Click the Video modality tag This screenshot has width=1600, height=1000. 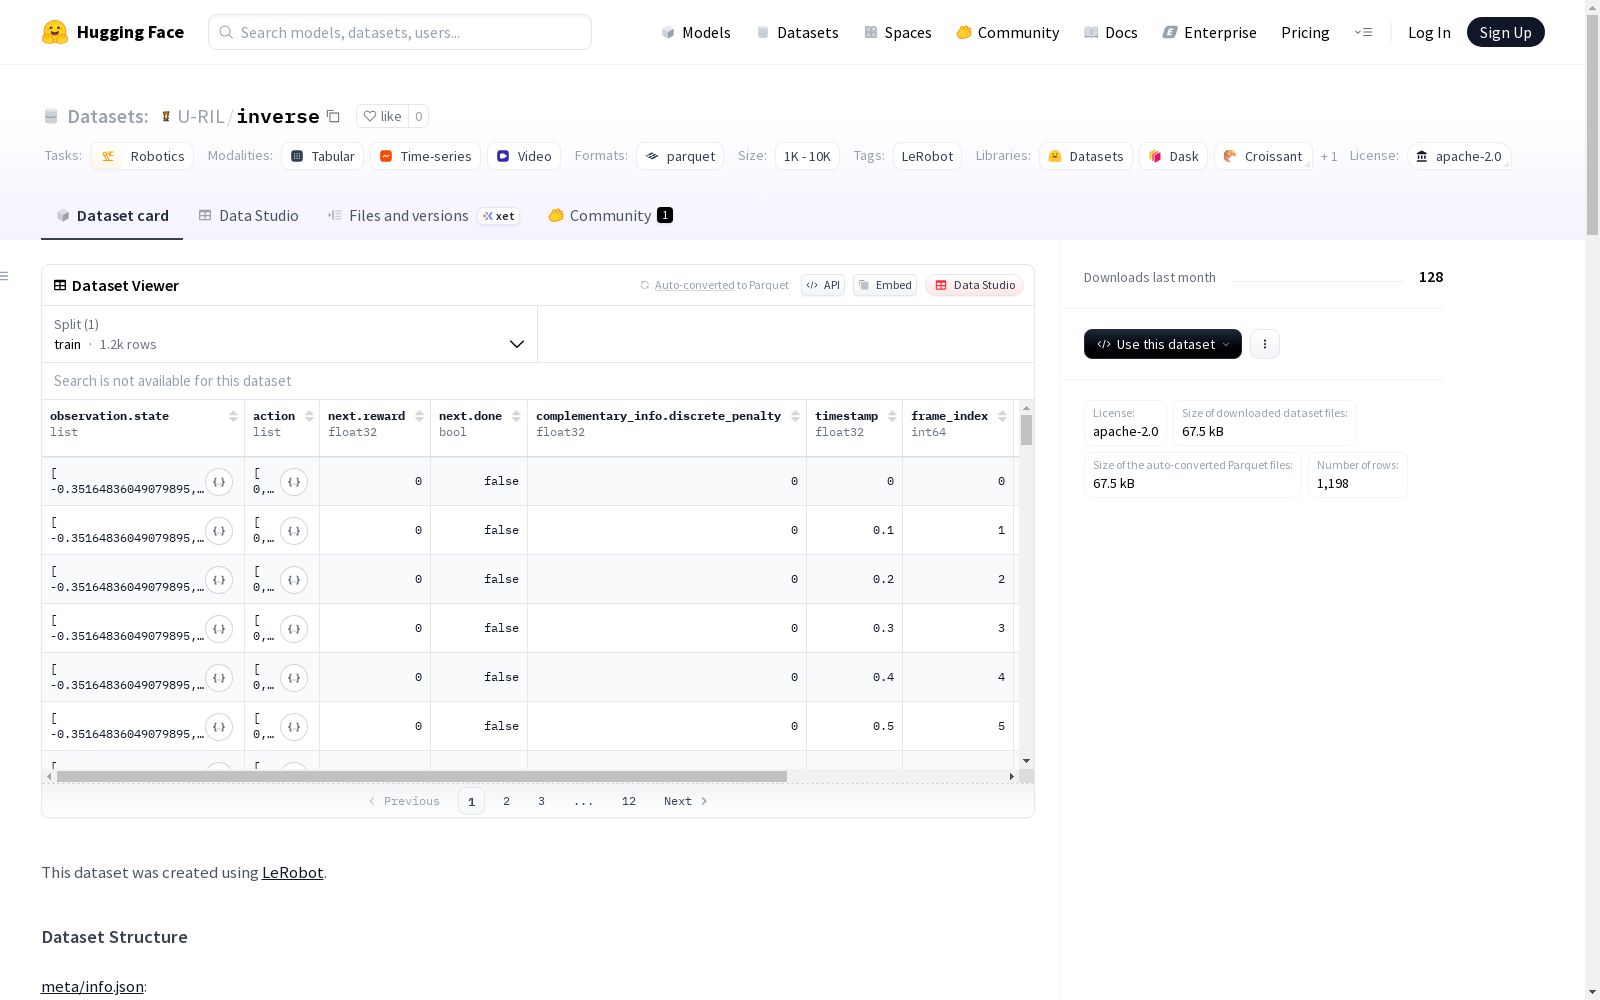pos(524,156)
